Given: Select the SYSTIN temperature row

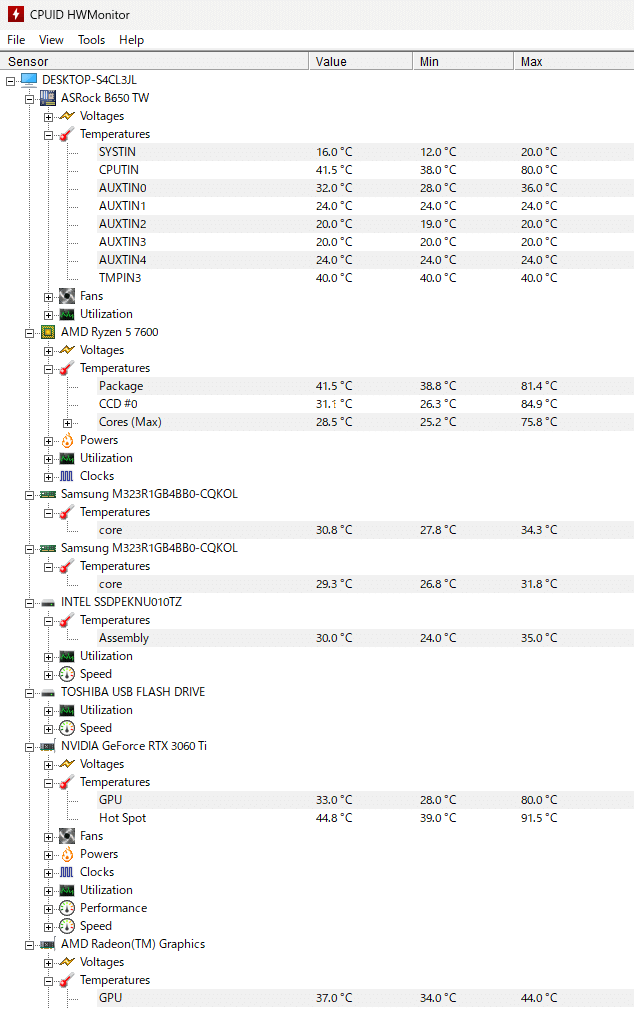Looking at the screenshot, I should 365,152.
